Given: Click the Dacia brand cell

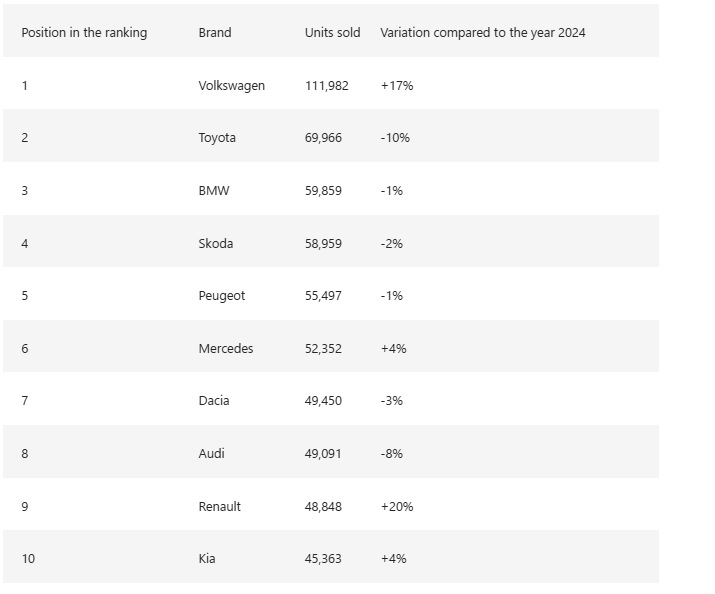Looking at the screenshot, I should (x=214, y=401).
